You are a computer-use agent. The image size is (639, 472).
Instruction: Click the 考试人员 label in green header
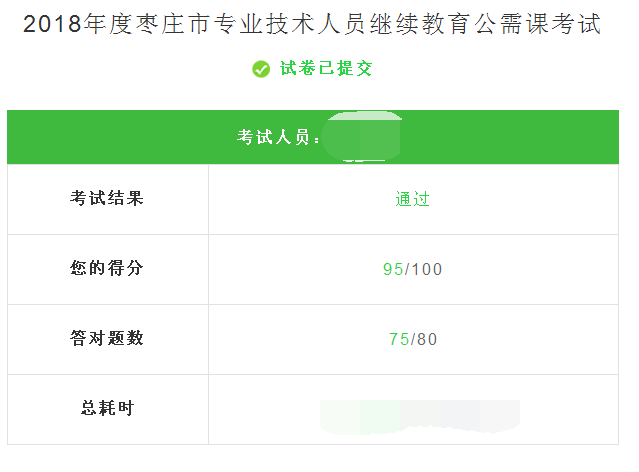coord(276,137)
